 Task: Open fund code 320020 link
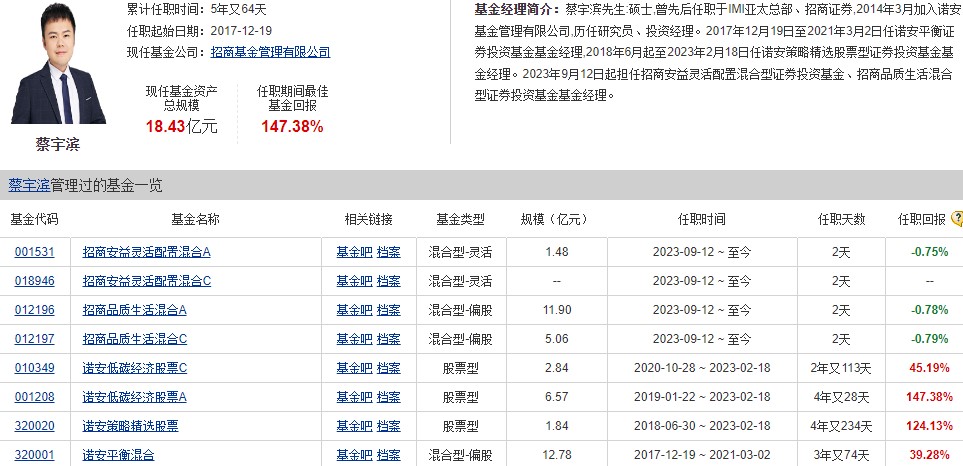34,426
